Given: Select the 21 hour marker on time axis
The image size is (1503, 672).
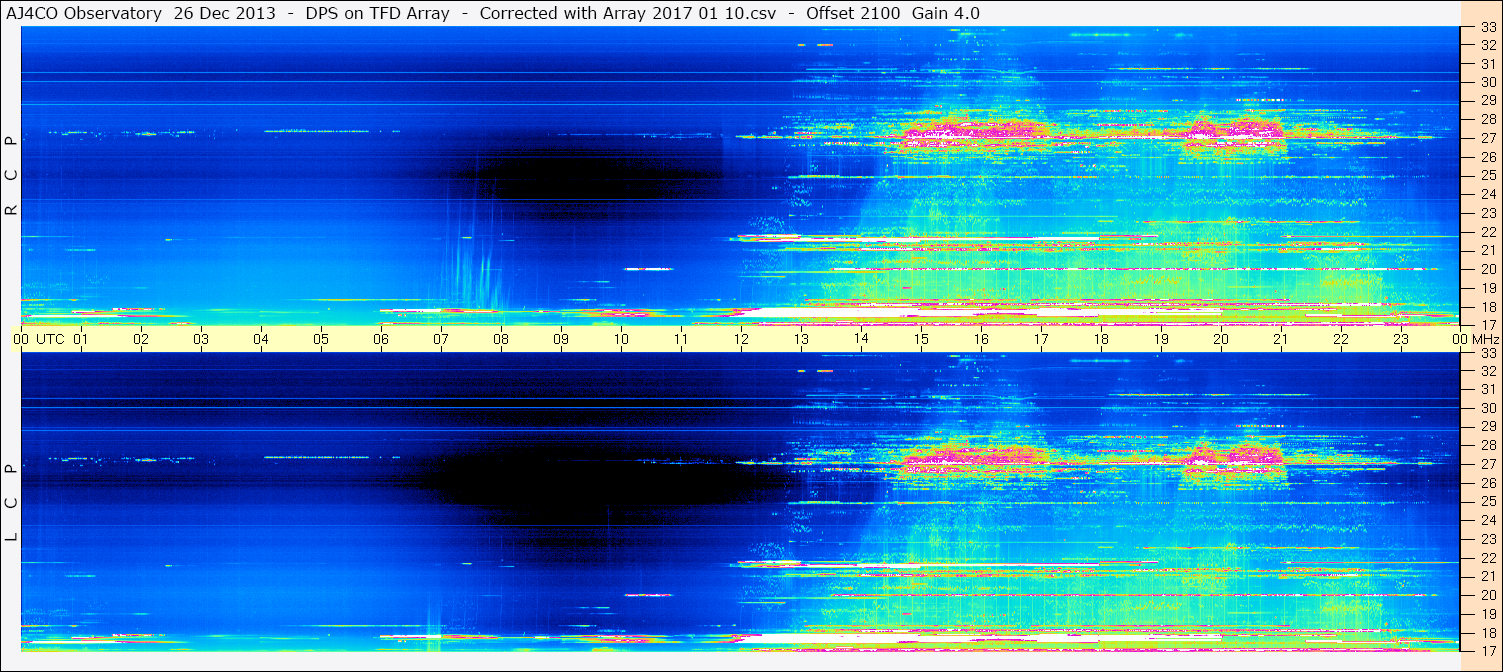Looking at the screenshot, I should pyautogui.click(x=1281, y=339).
